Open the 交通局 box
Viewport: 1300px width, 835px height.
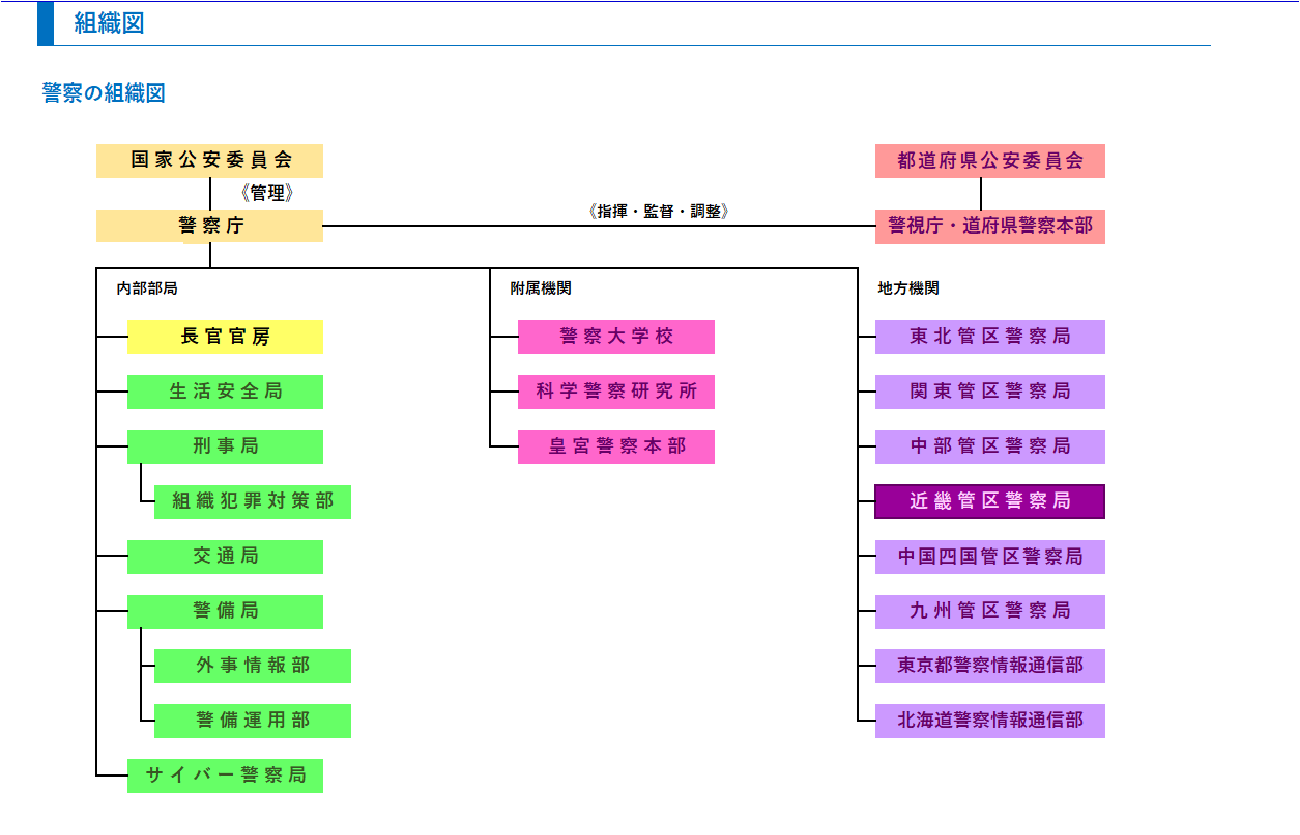point(225,556)
